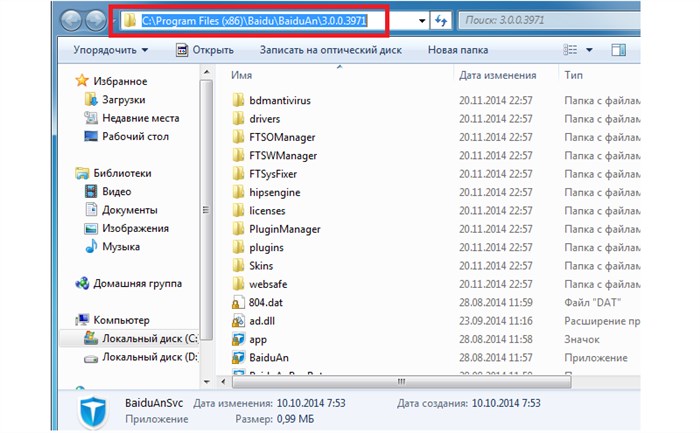
Task: Select the ad.dll file icon
Action: click(238, 321)
